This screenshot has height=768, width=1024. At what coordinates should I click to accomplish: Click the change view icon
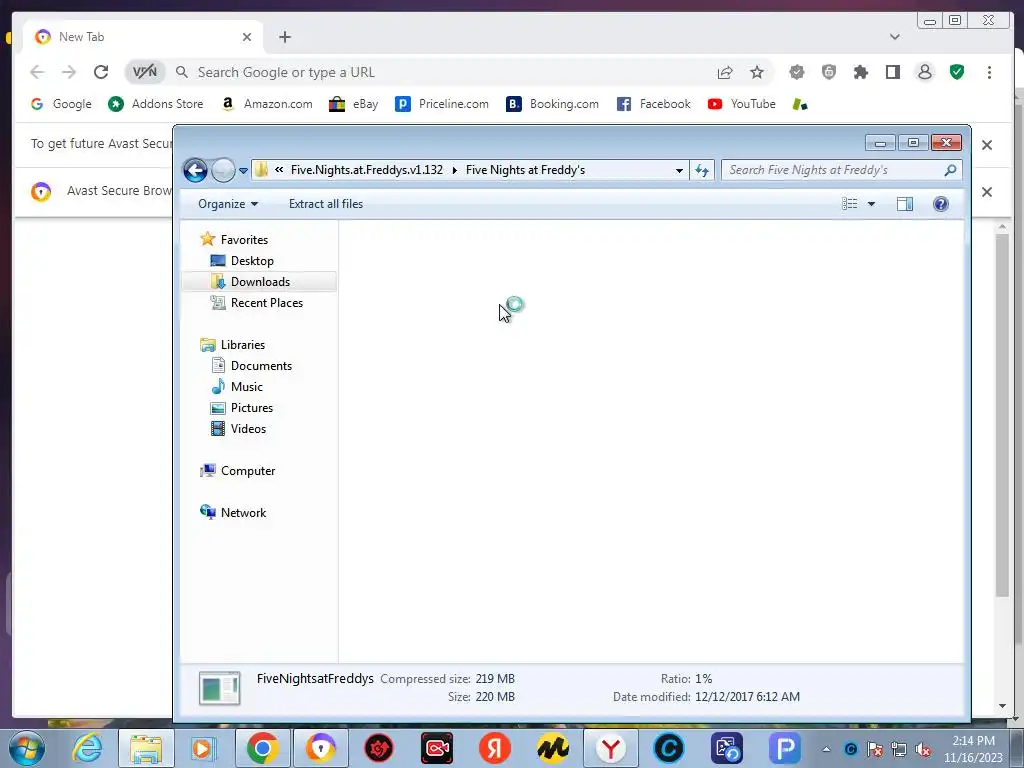pyautogui.click(x=850, y=204)
